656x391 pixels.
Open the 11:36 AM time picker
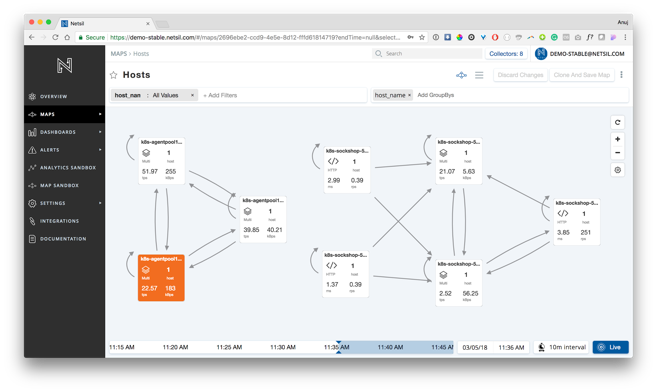point(511,348)
